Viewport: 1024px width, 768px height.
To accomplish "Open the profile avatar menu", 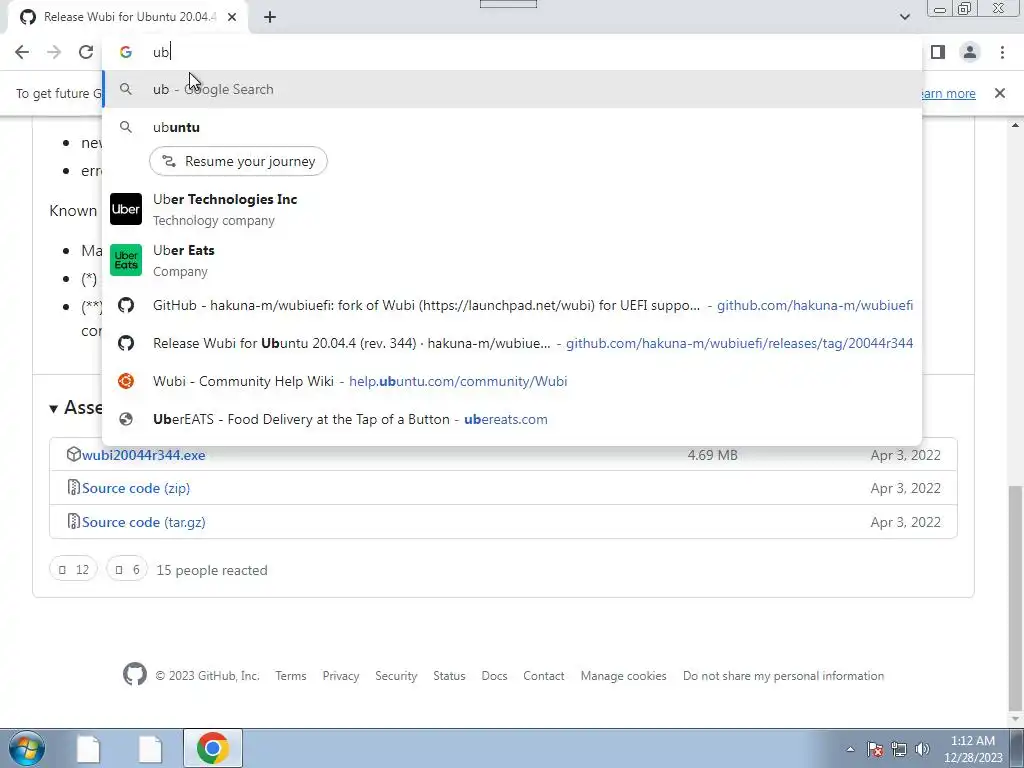I will [x=970, y=52].
